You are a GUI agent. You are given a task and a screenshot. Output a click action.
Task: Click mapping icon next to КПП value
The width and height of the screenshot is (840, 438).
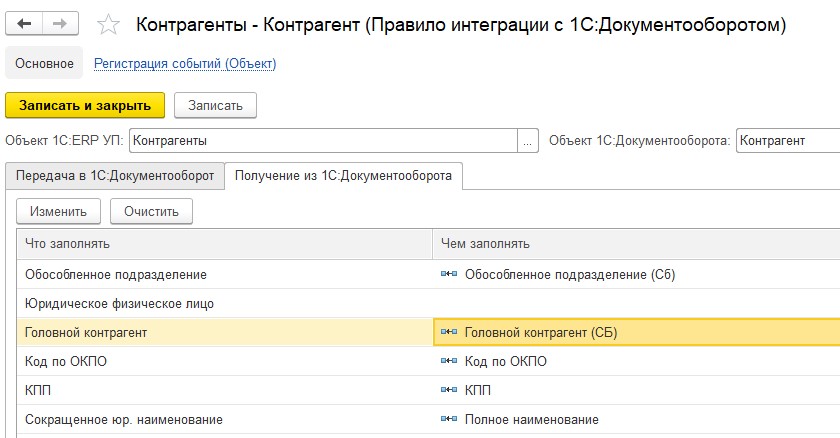pos(449,390)
